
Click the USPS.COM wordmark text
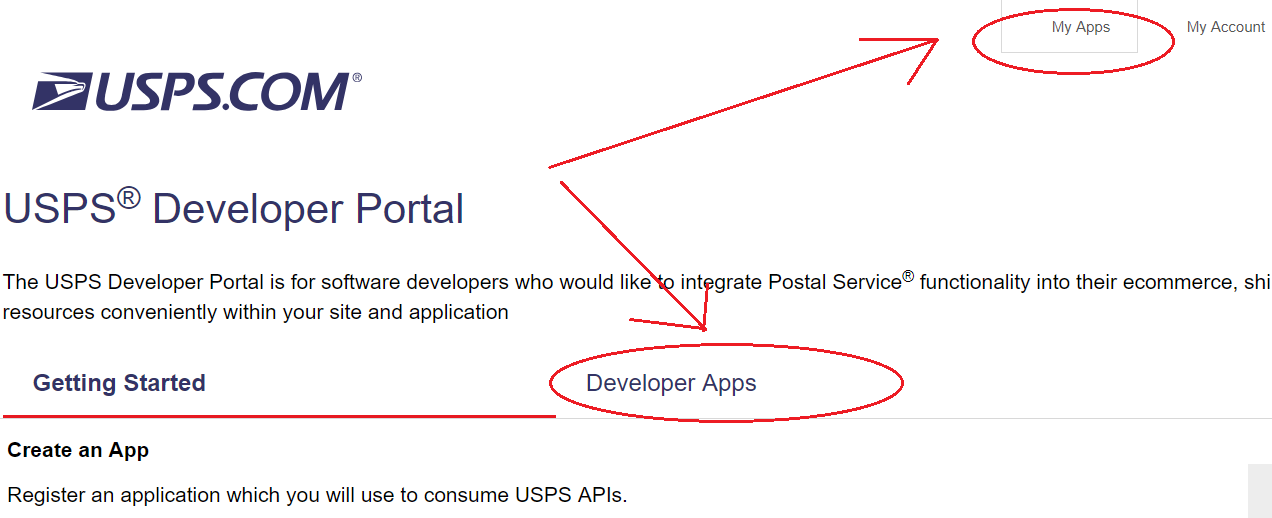coord(220,92)
